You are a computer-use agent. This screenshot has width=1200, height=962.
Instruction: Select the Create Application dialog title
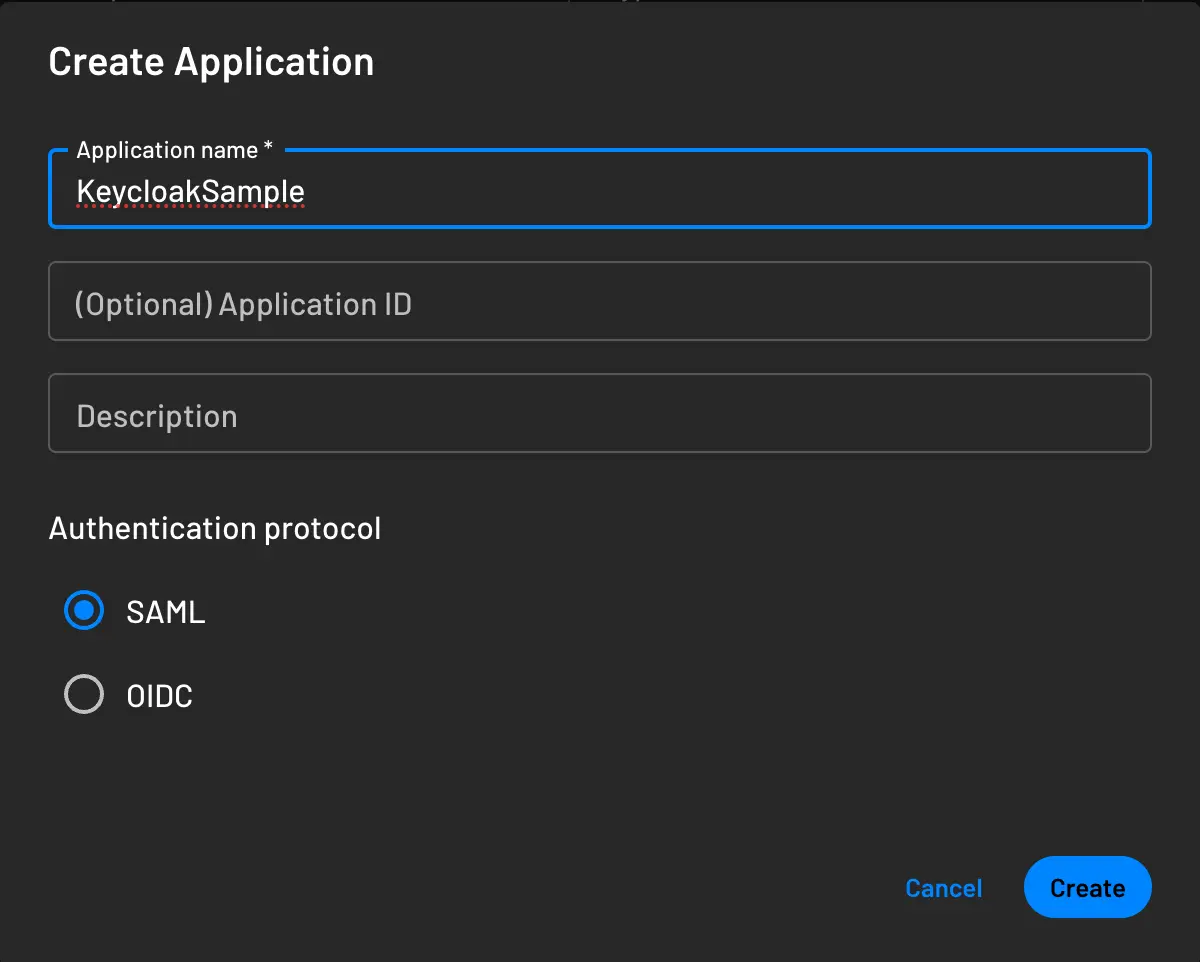click(211, 61)
